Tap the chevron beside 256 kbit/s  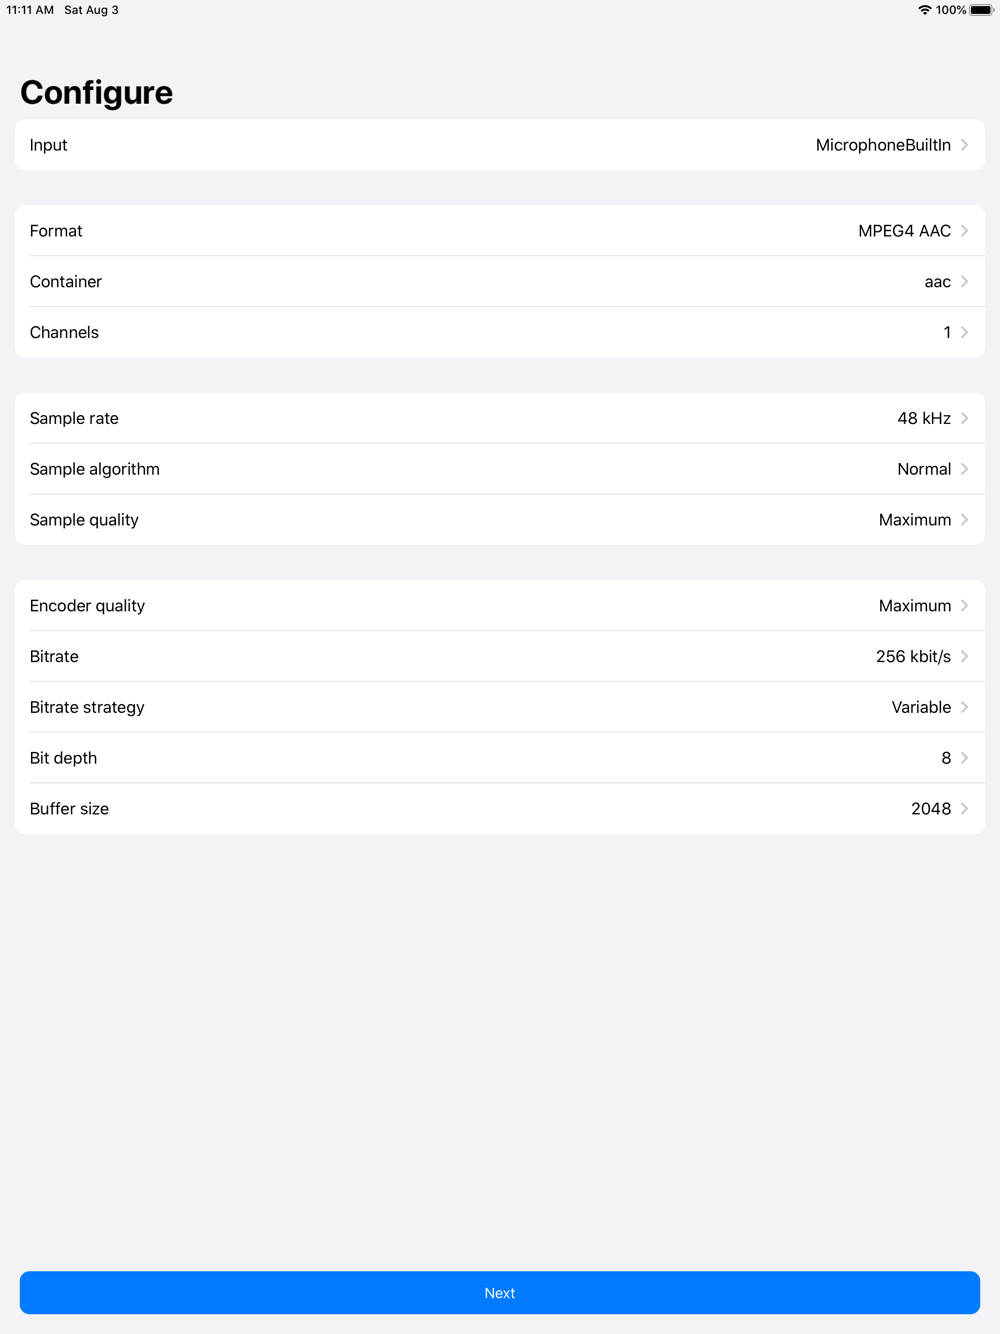[x=965, y=656]
